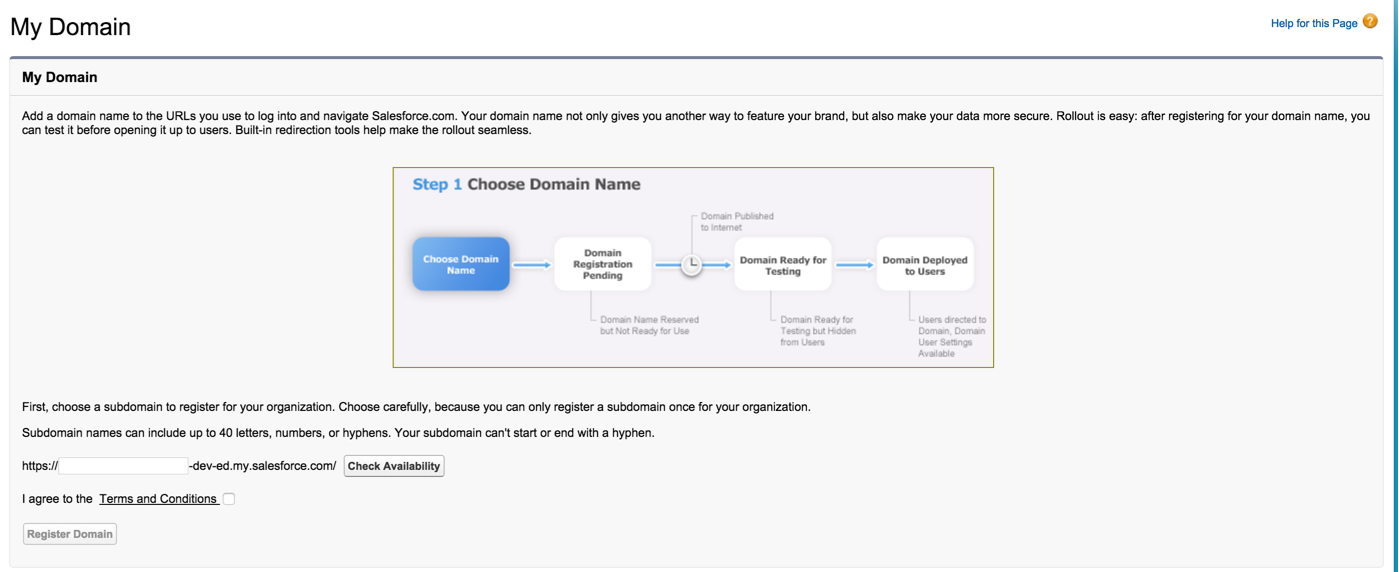Click arrow after the Choose Domain Name box
This screenshot has height=572, width=1399.
532,265
